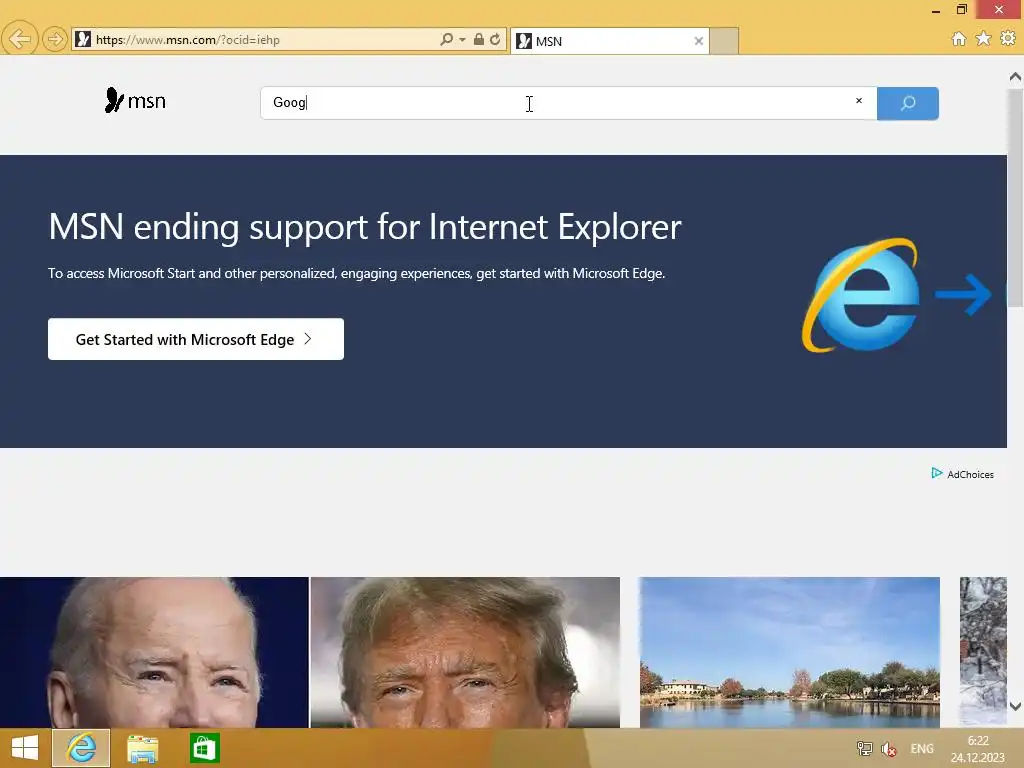Click the ENG language indicator
Viewport: 1024px width, 768px height.
coord(921,748)
